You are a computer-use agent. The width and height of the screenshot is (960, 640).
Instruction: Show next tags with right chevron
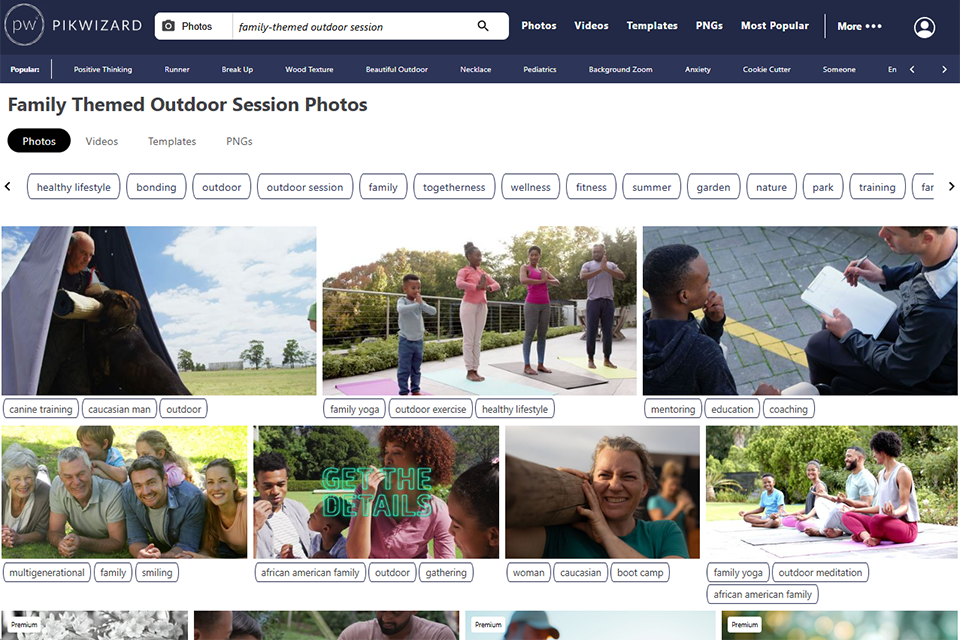(951, 186)
